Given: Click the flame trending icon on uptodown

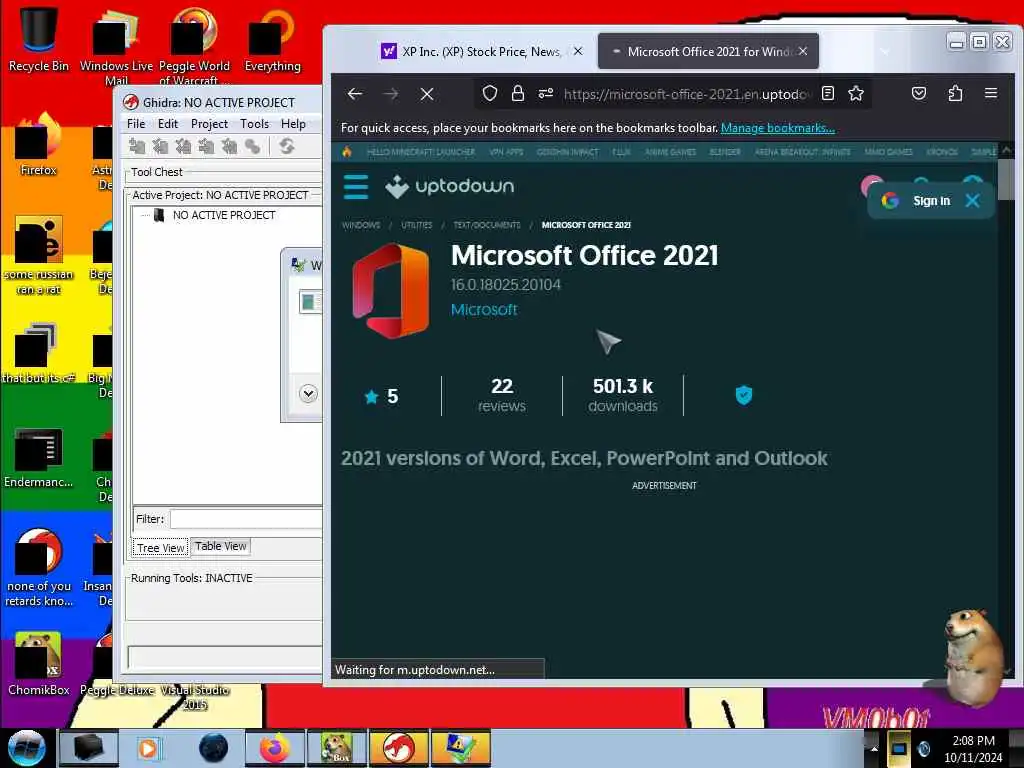Looking at the screenshot, I should pos(347,152).
